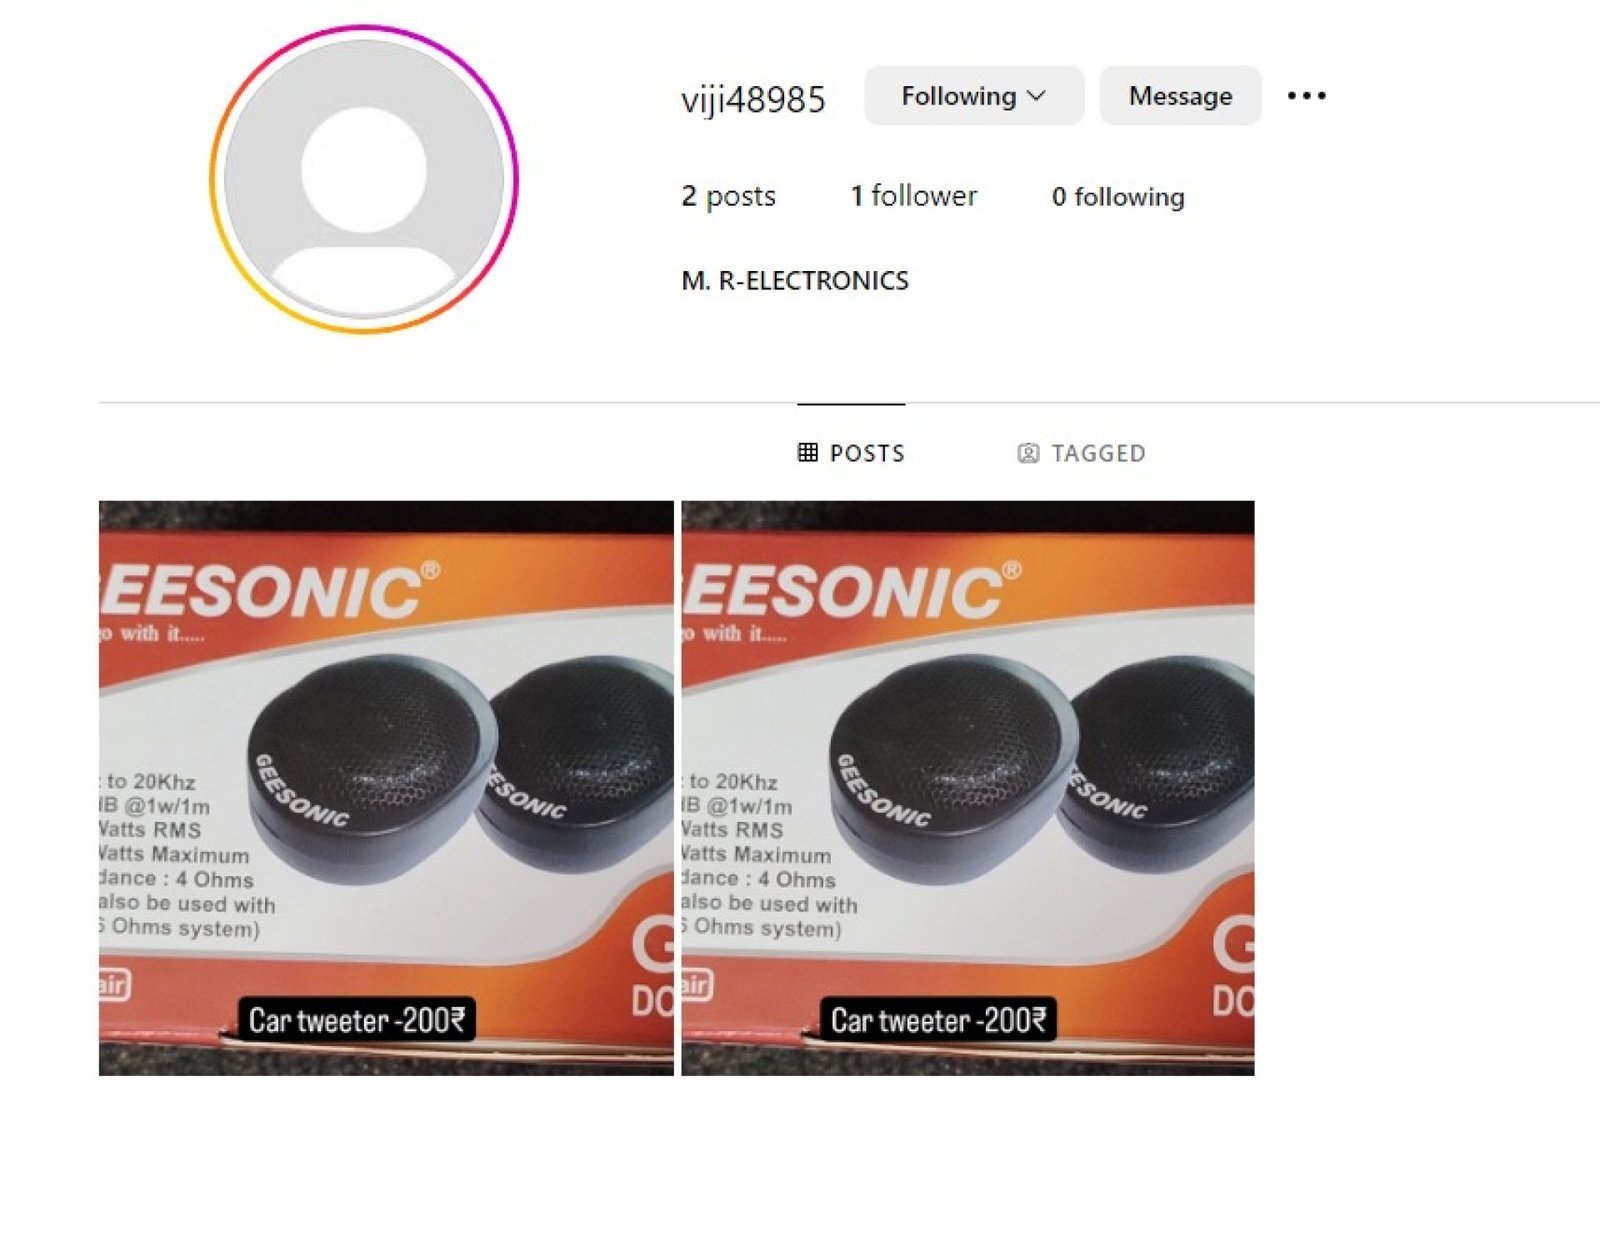The image size is (1600, 1248).
Task: Open the 1 follower list
Action: 913,196
